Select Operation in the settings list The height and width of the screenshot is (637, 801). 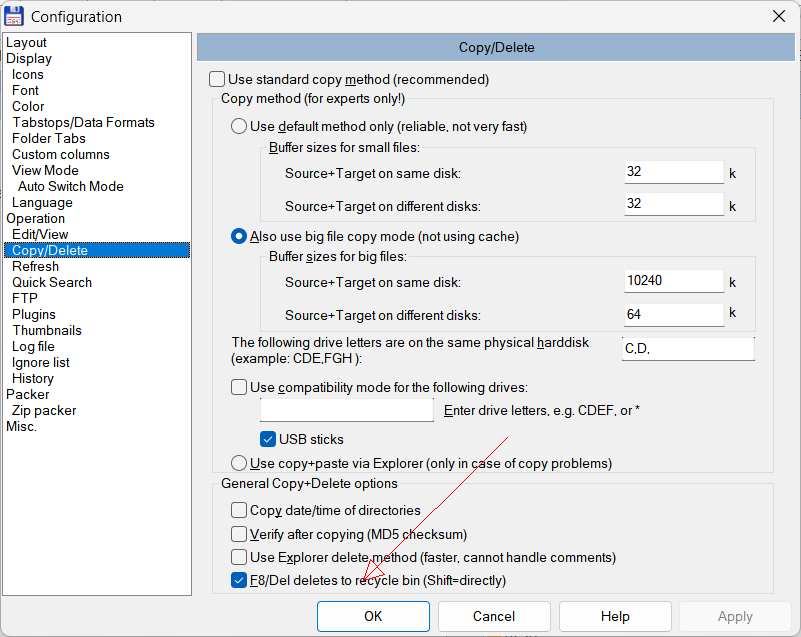coord(35,218)
